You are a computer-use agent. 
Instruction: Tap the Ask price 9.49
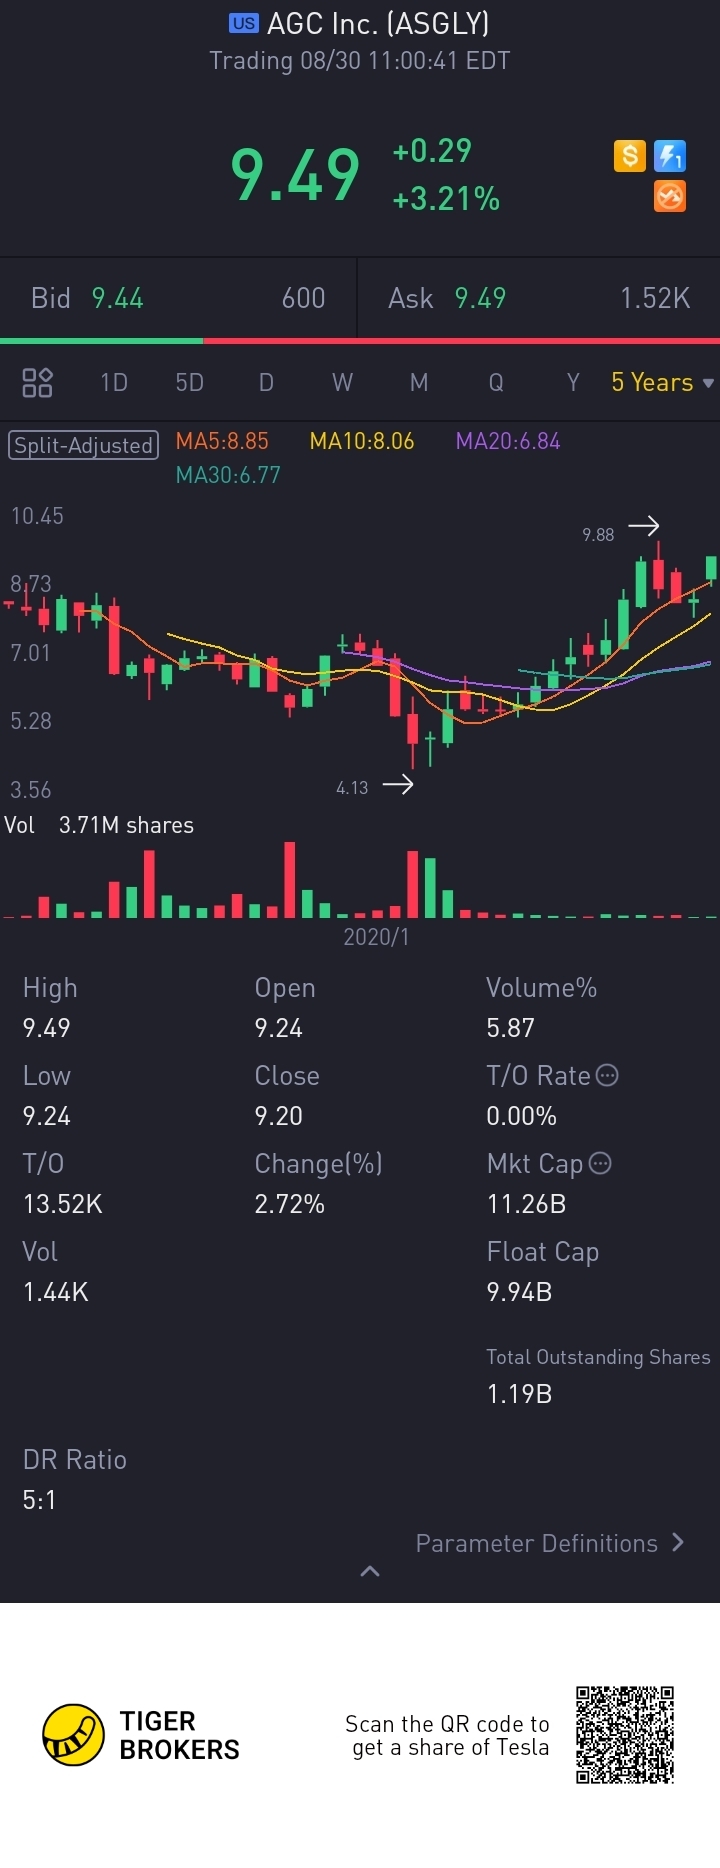[480, 298]
